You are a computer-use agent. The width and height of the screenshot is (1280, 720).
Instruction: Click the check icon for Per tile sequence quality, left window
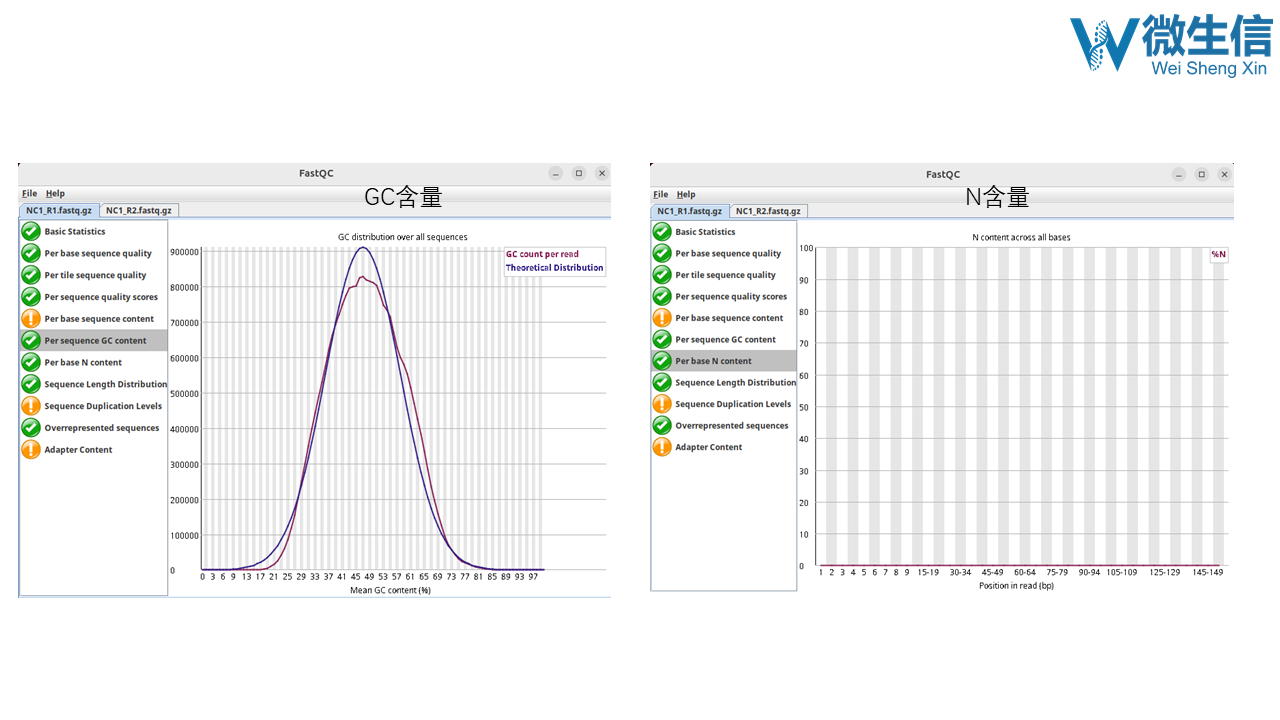(x=31, y=276)
